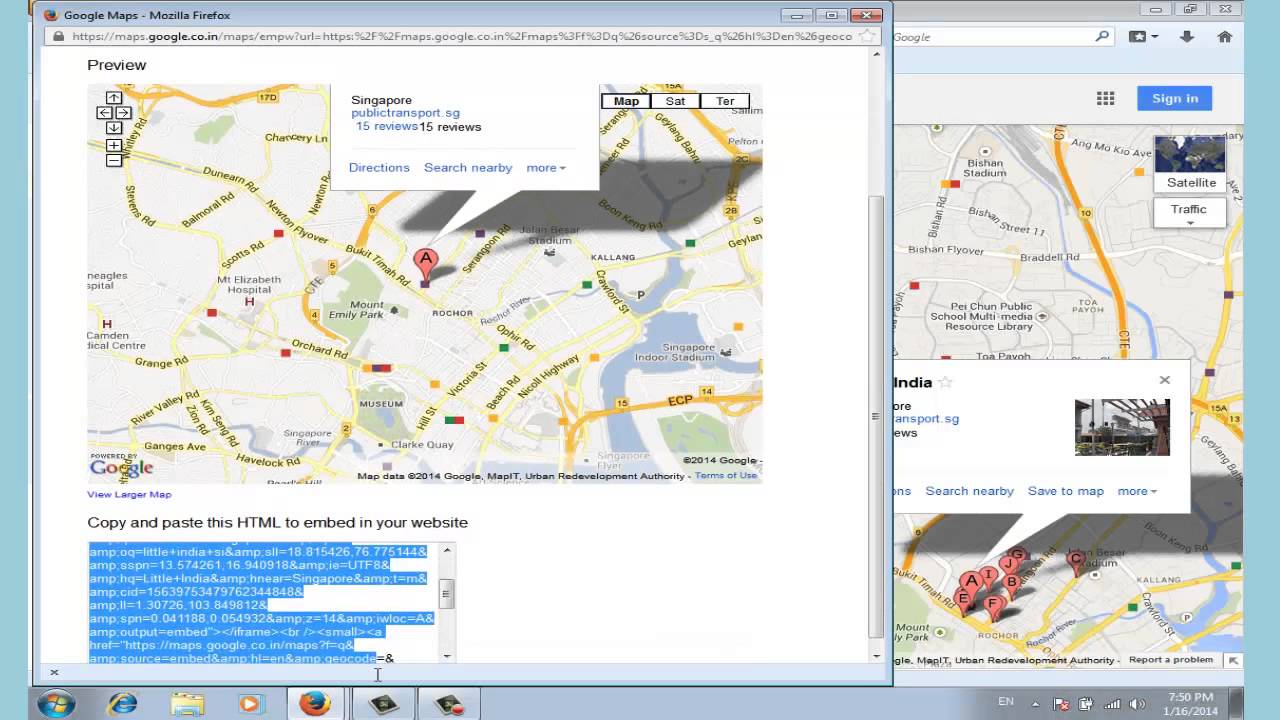Expand more dropdown in background info window
Image resolution: width=1280 pixels, height=720 pixels.
pyautogui.click(x=1137, y=491)
